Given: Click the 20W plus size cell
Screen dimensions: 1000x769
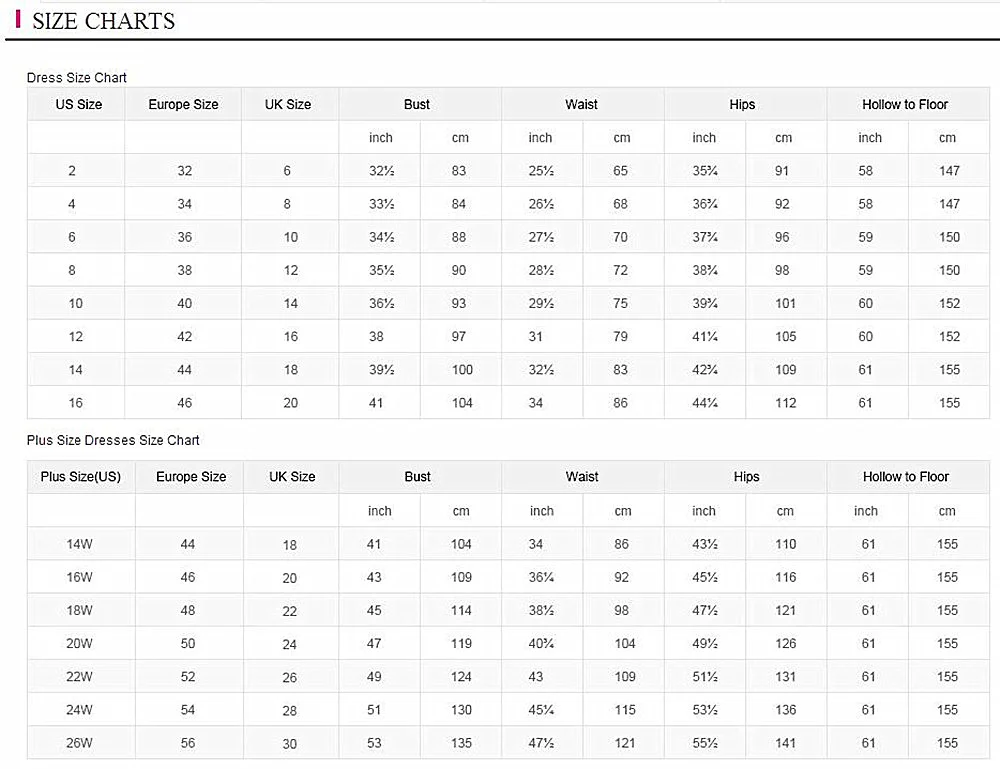Looking at the screenshot, I should [x=79, y=644].
